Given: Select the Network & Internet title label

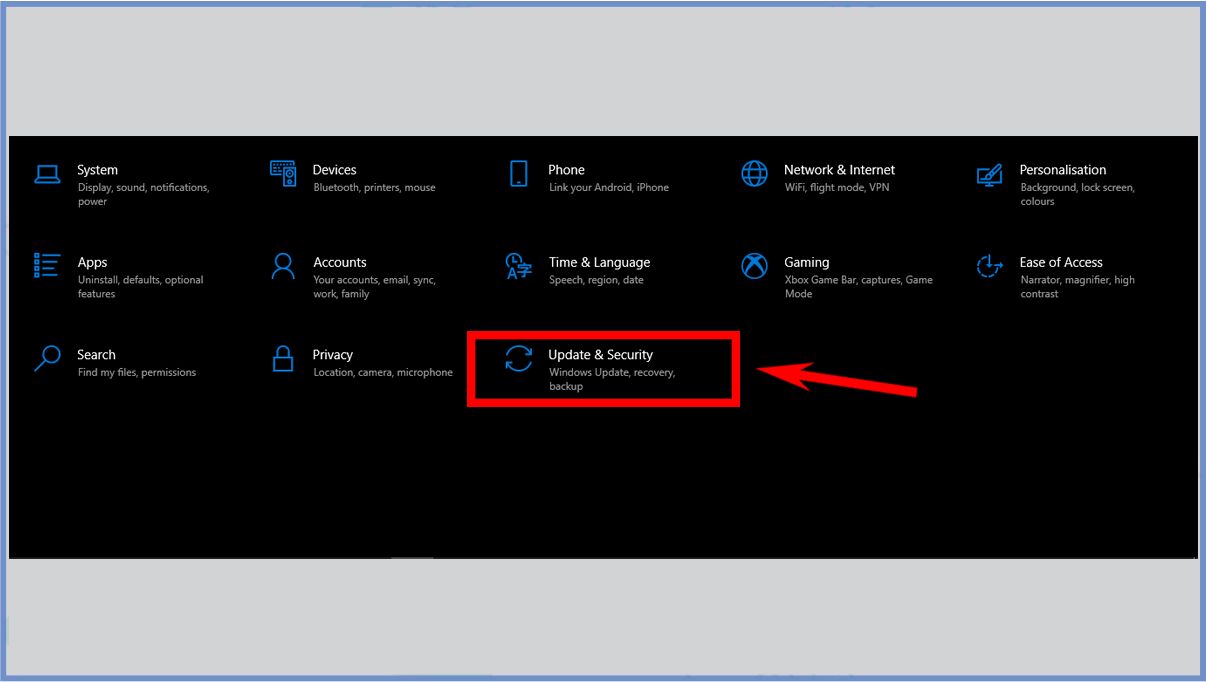Looking at the screenshot, I should tap(839, 170).
